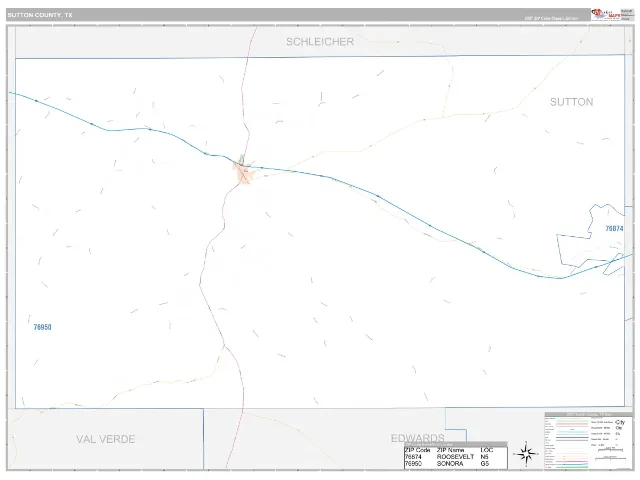
Task: Select 76950 in the ZIP index table
Action: (x=413, y=464)
